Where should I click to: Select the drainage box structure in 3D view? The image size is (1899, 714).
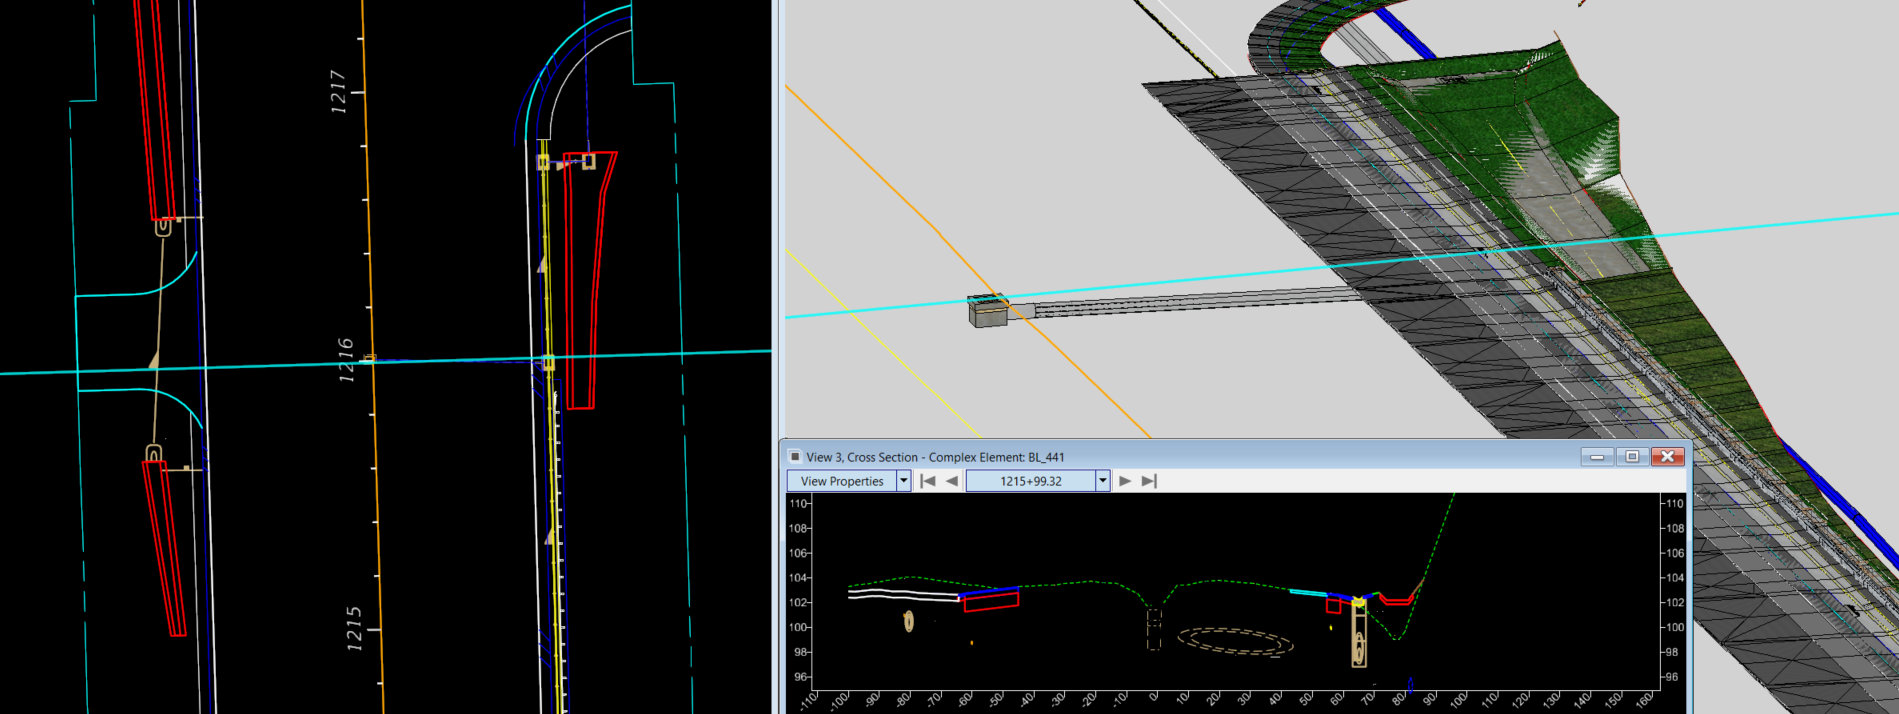pyautogui.click(x=988, y=311)
